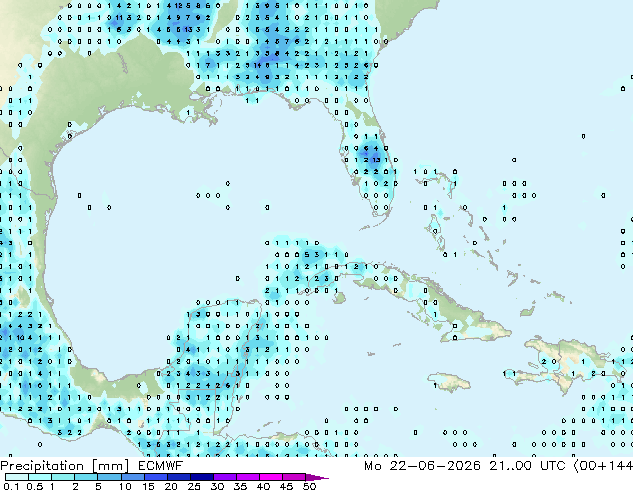Image resolution: width=634 pixels, height=490 pixels.
Task: Click the 10–15 mm blue legend swatch
Action: pyautogui.click(x=133, y=477)
